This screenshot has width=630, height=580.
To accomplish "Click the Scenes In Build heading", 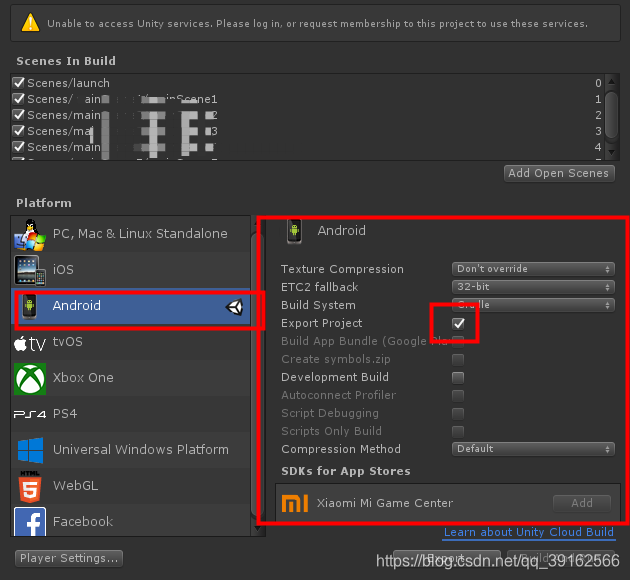I will tap(66, 61).
